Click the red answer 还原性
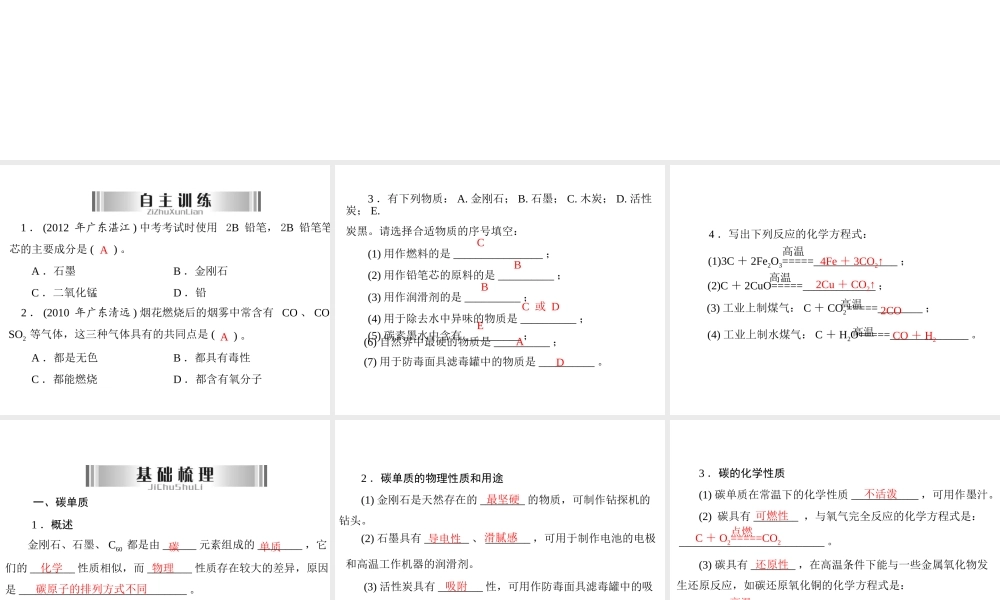The height and width of the screenshot is (600, 1000). click(772, 565)
